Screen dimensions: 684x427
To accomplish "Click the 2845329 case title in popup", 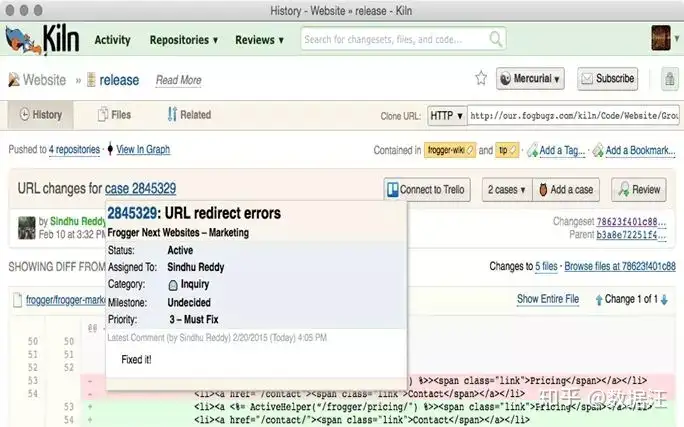I will pyautogui.click(x=194, y=213).
